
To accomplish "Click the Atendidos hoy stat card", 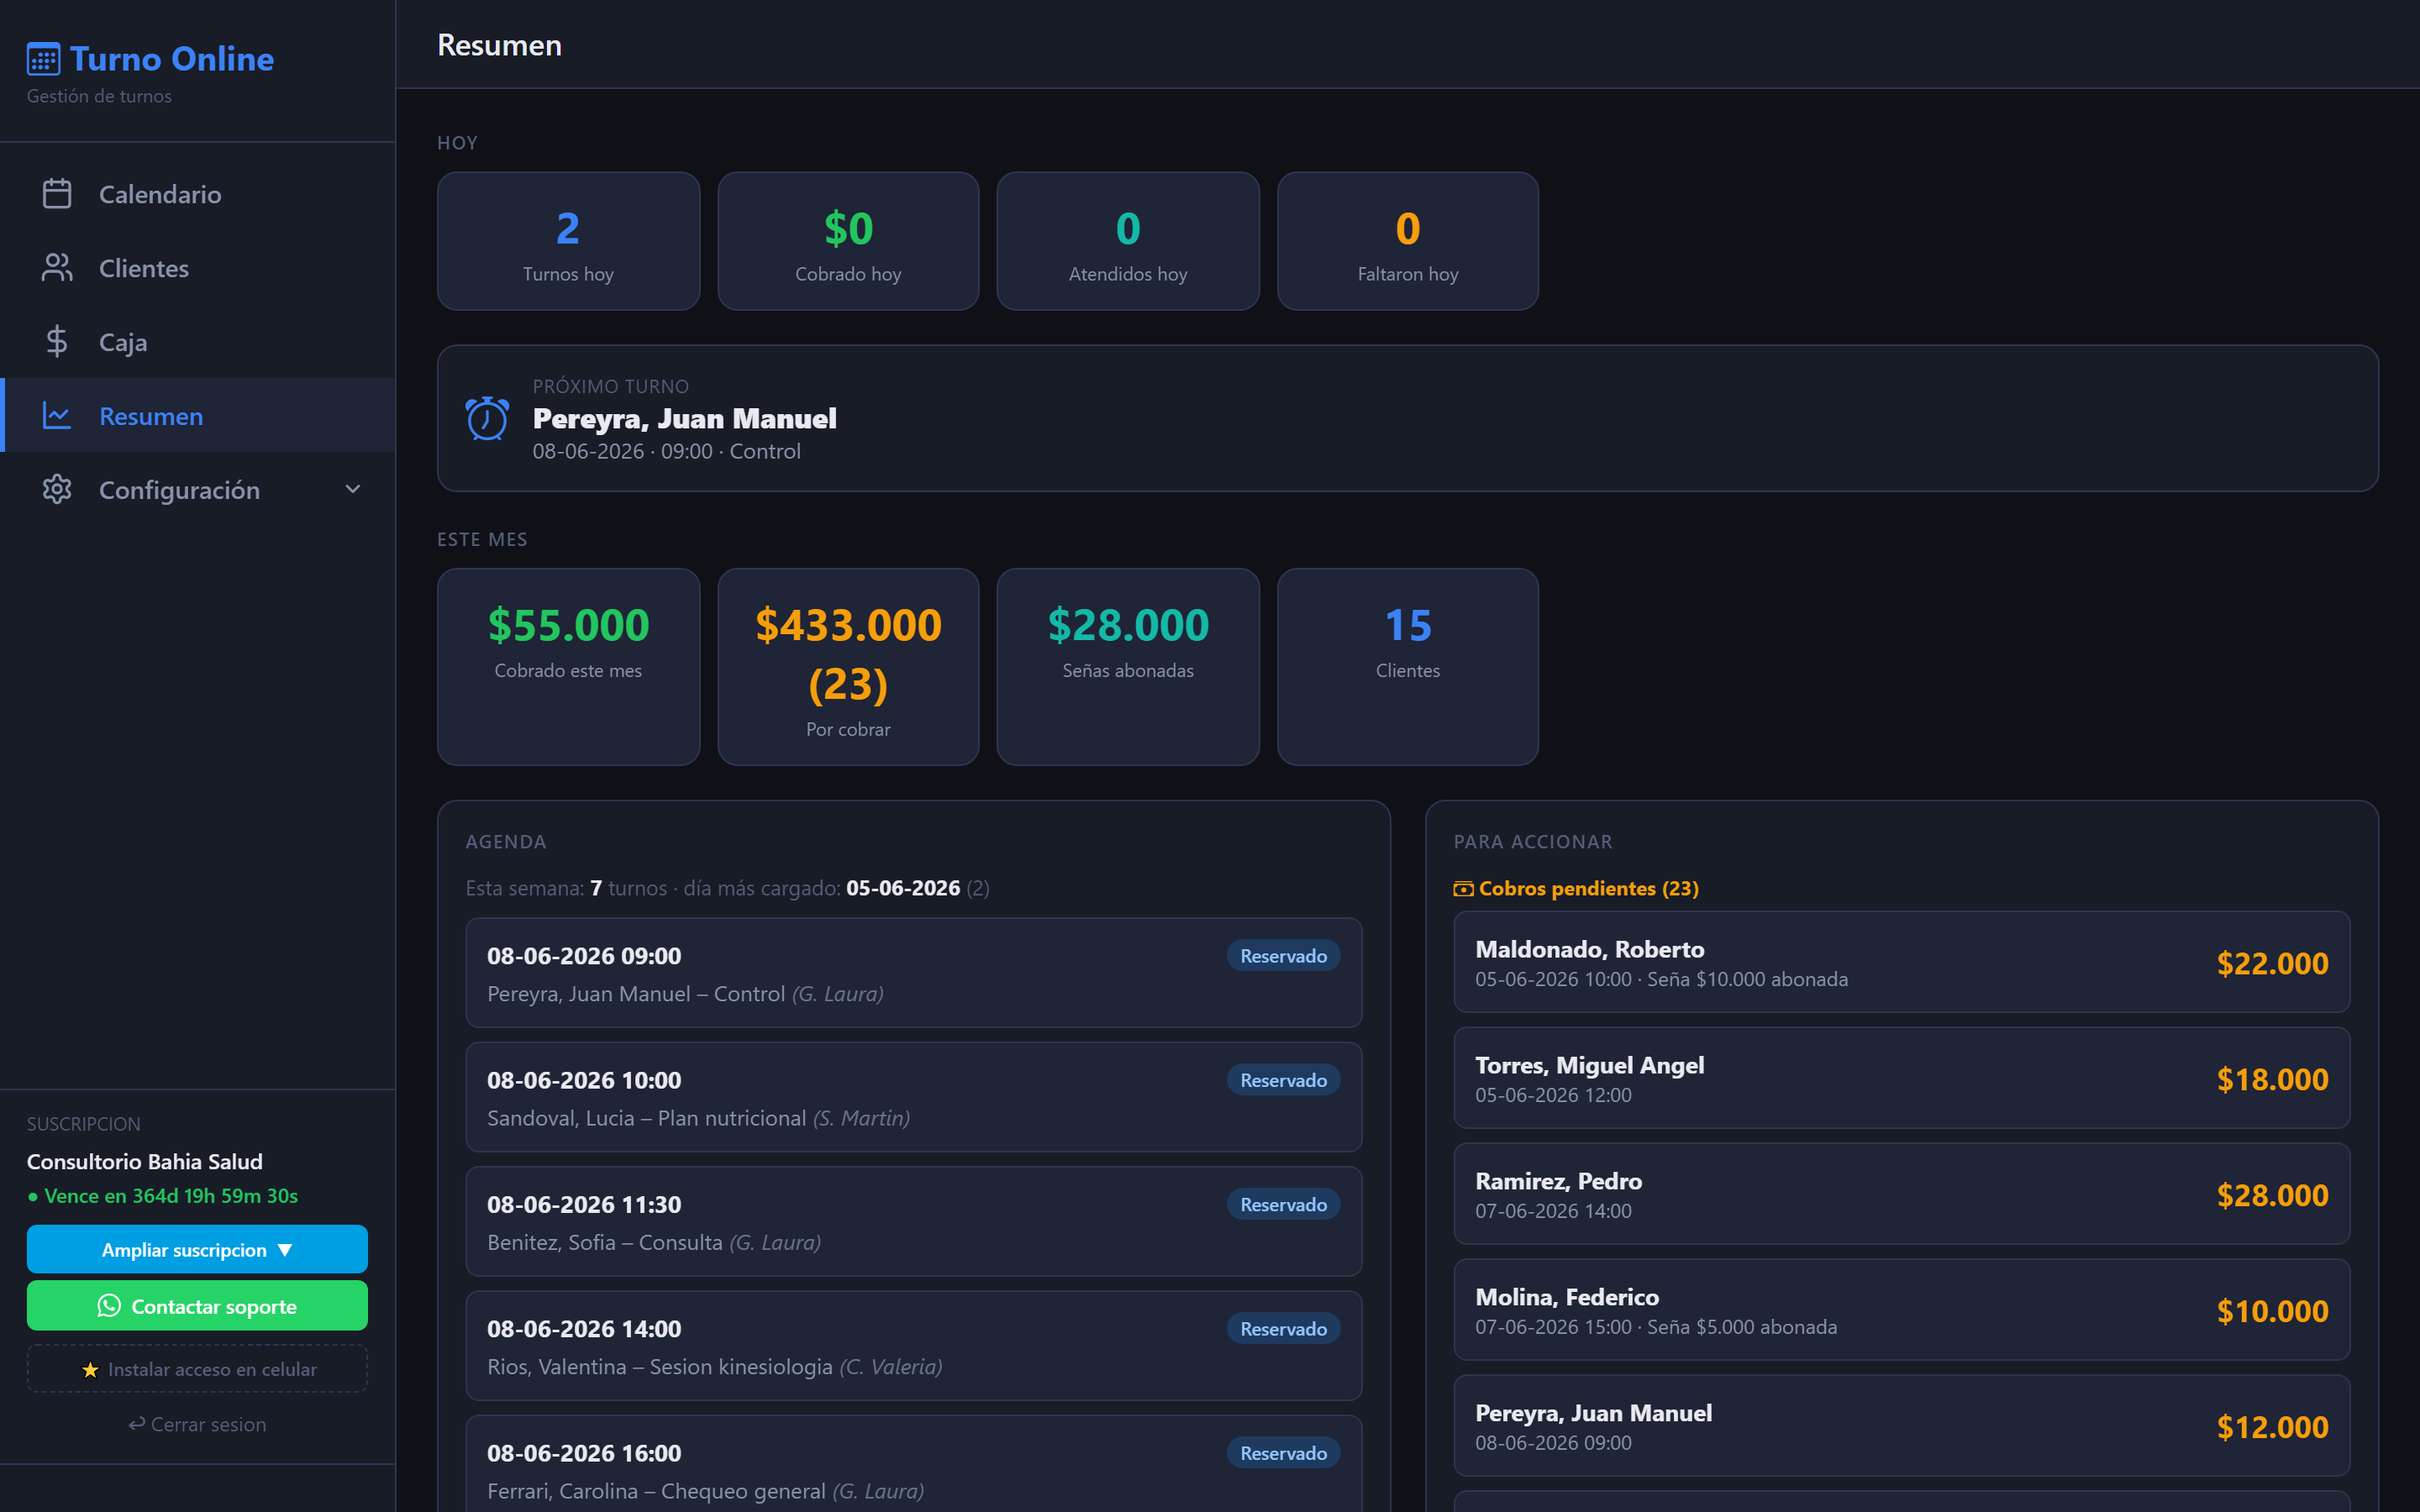I will pos(1128,241).
